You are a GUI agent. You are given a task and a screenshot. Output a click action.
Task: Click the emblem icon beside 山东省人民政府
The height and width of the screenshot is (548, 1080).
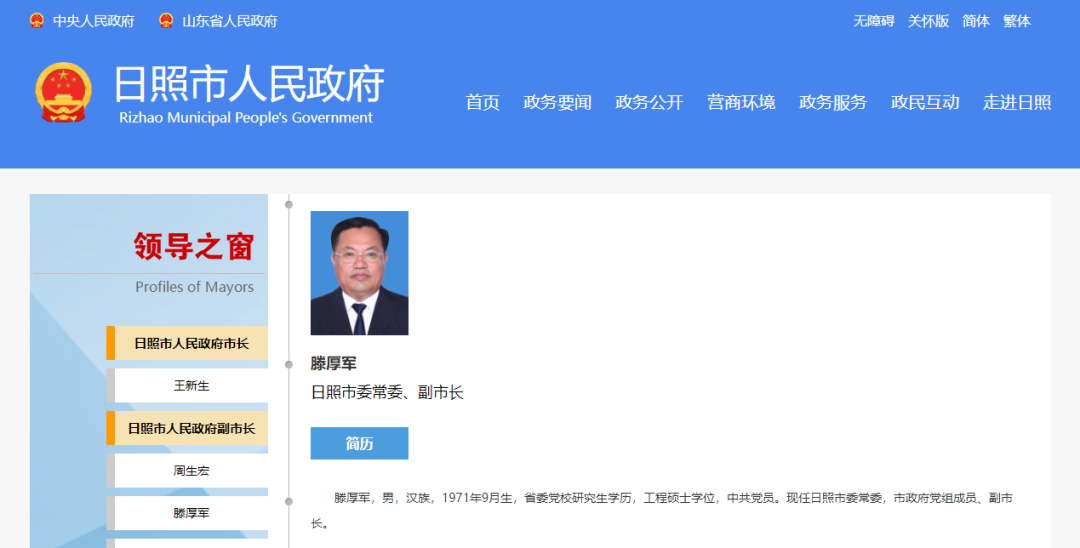pos(166,21)
